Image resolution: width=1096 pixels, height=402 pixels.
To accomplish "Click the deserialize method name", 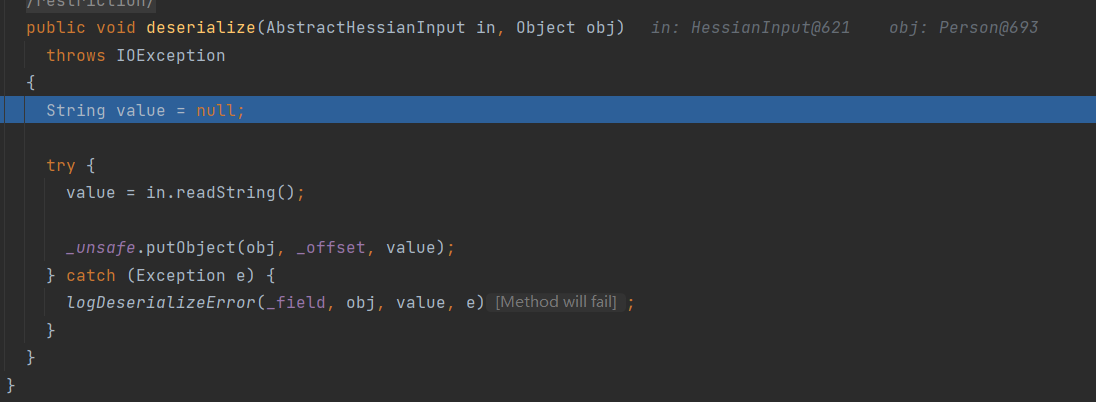I will [x=200, y=28].
